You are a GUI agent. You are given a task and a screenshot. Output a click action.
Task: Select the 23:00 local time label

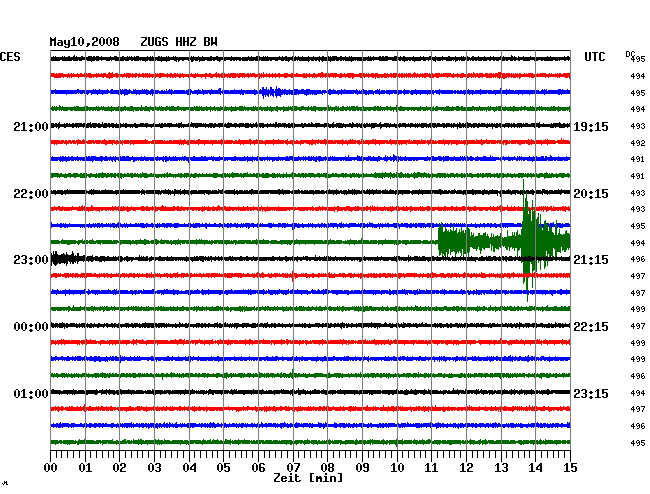[x=31, y=260]
